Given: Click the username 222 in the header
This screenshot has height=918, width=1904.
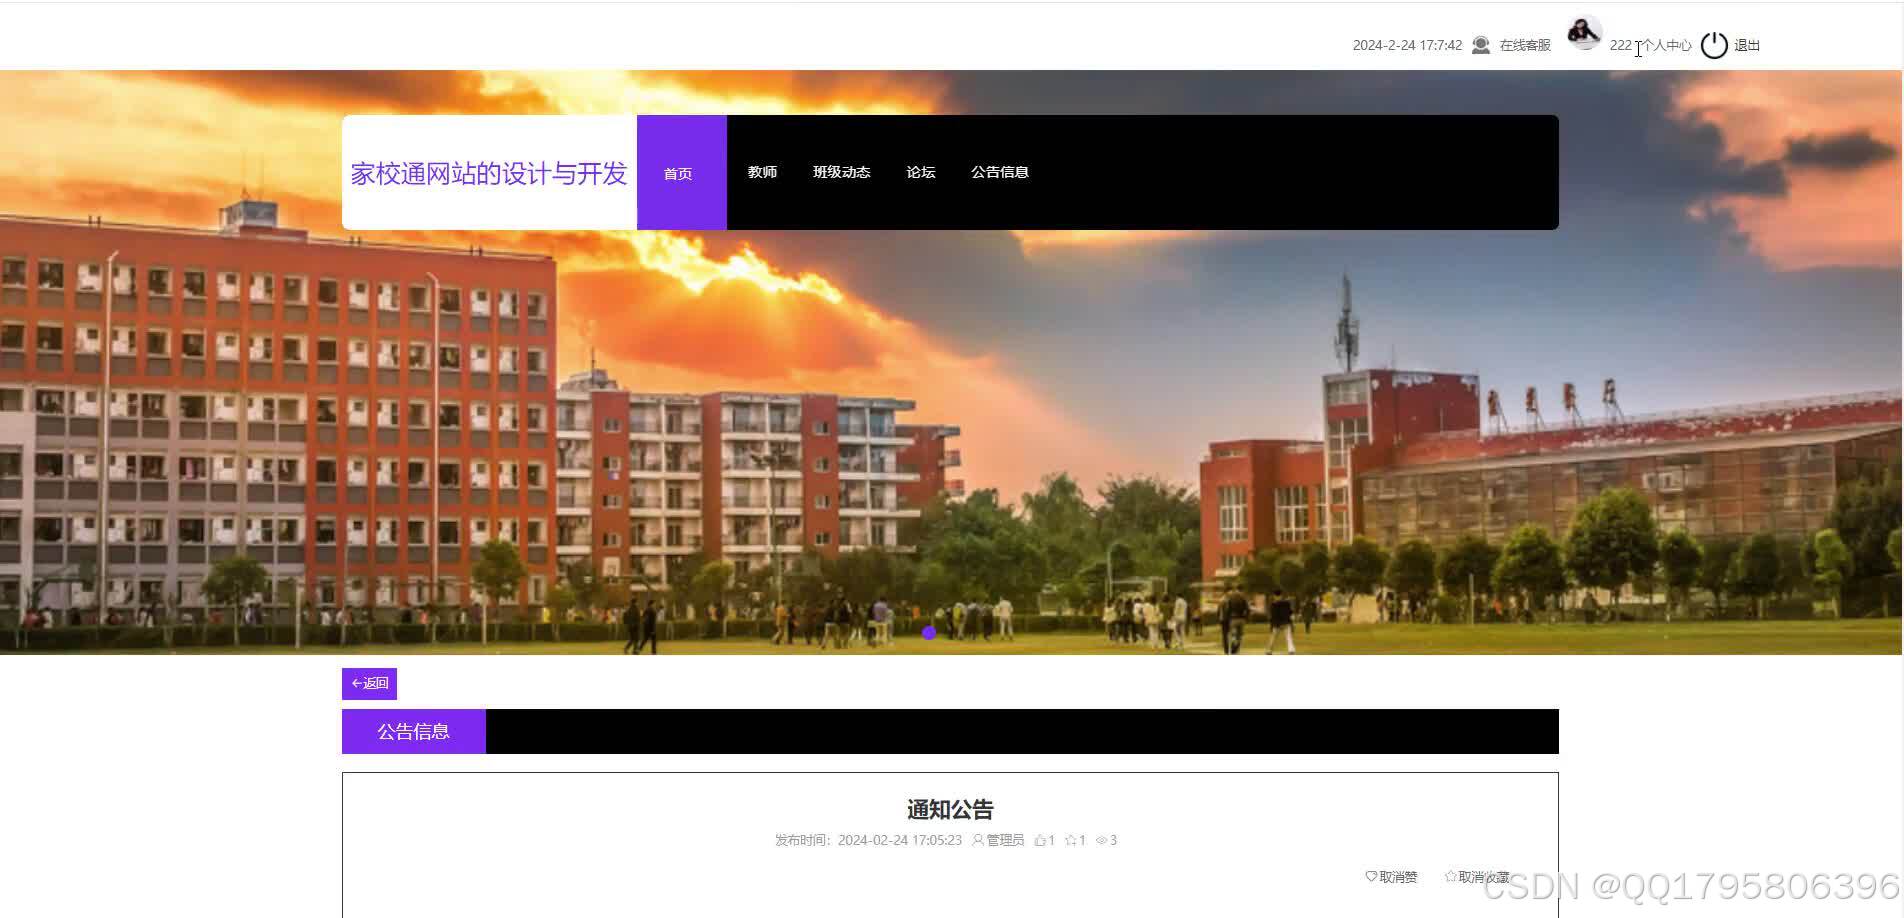Looking at the screenshot, I should pyautogui.click(x=1620, y=45).
